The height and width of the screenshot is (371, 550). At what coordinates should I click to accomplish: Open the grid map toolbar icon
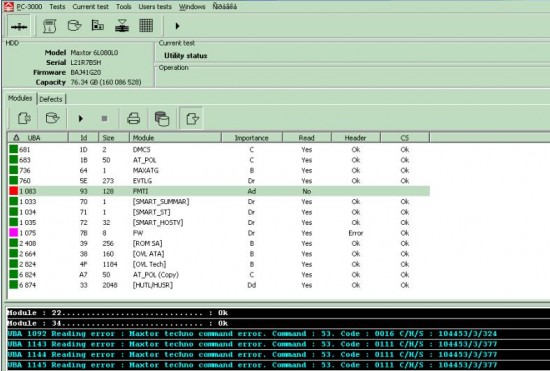click(x=146, y=26)
